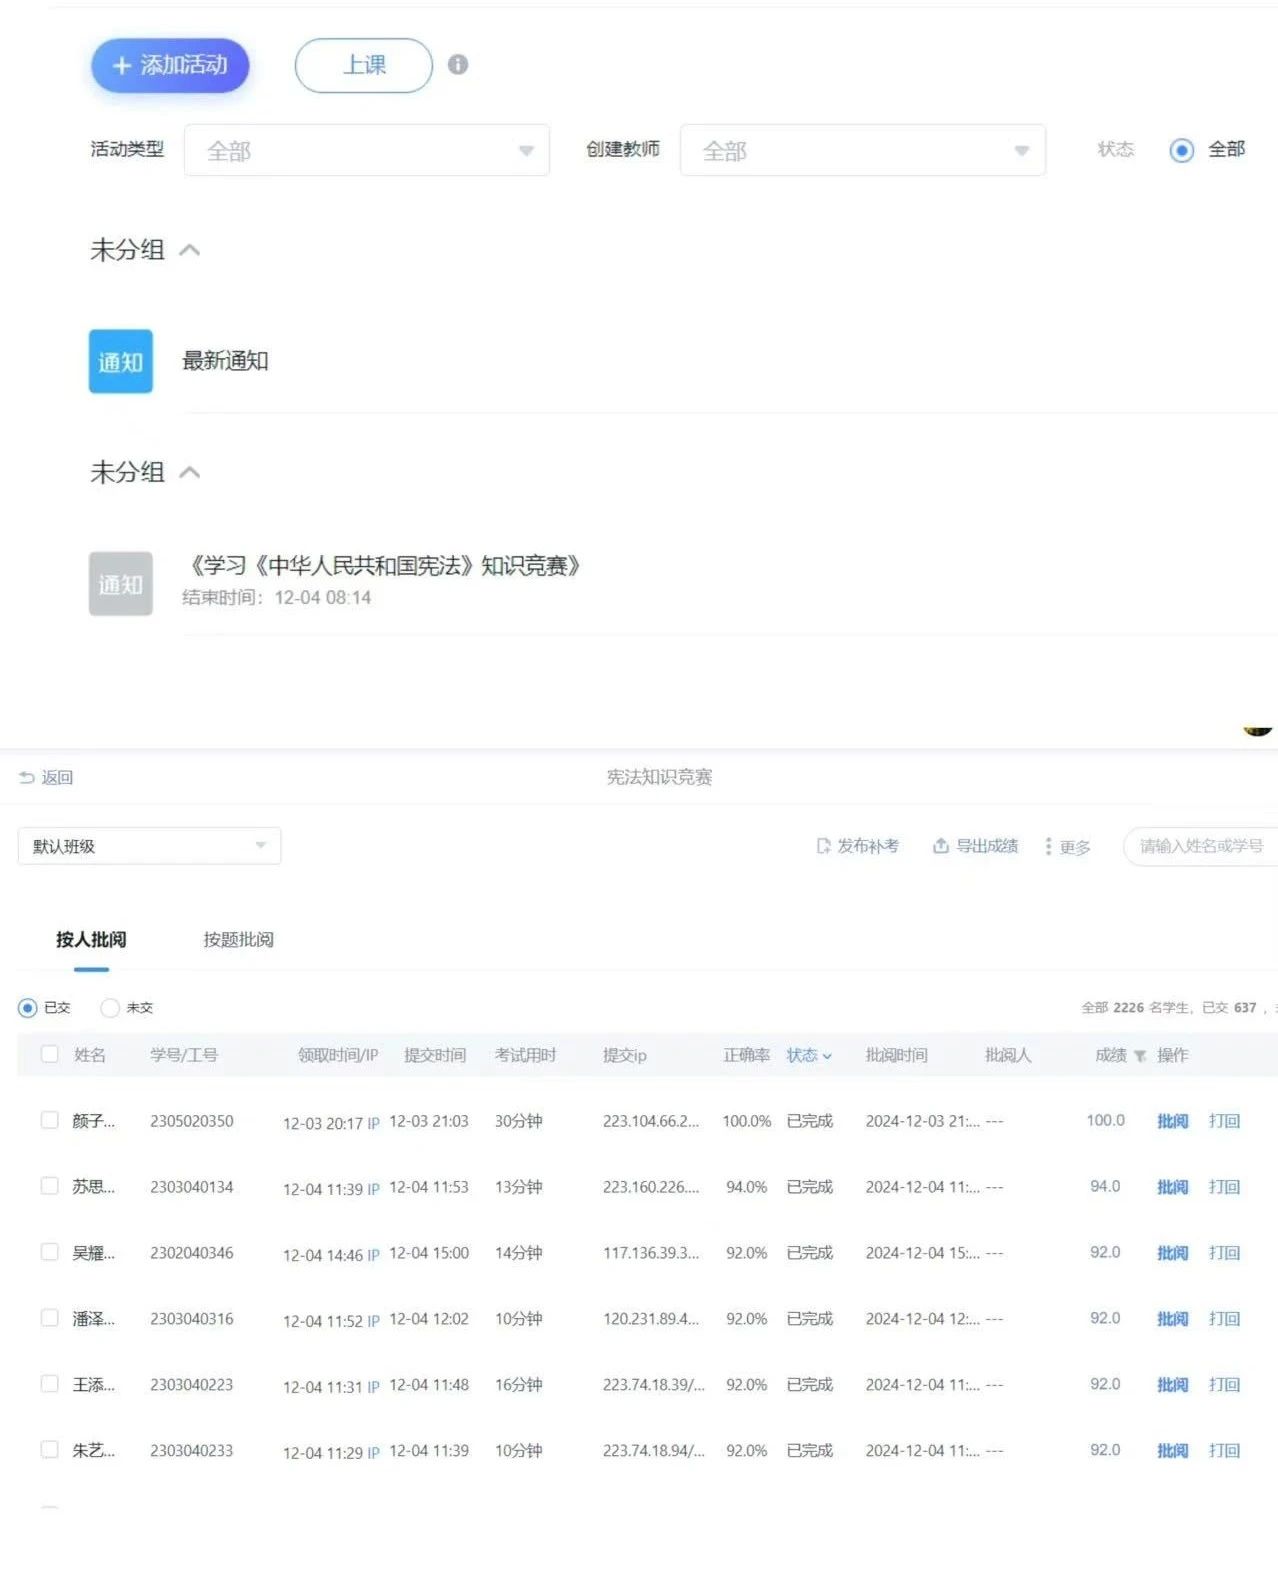Click the 返回 back link
This screenshot has width=1278, height=1579.
coord(47,777)
